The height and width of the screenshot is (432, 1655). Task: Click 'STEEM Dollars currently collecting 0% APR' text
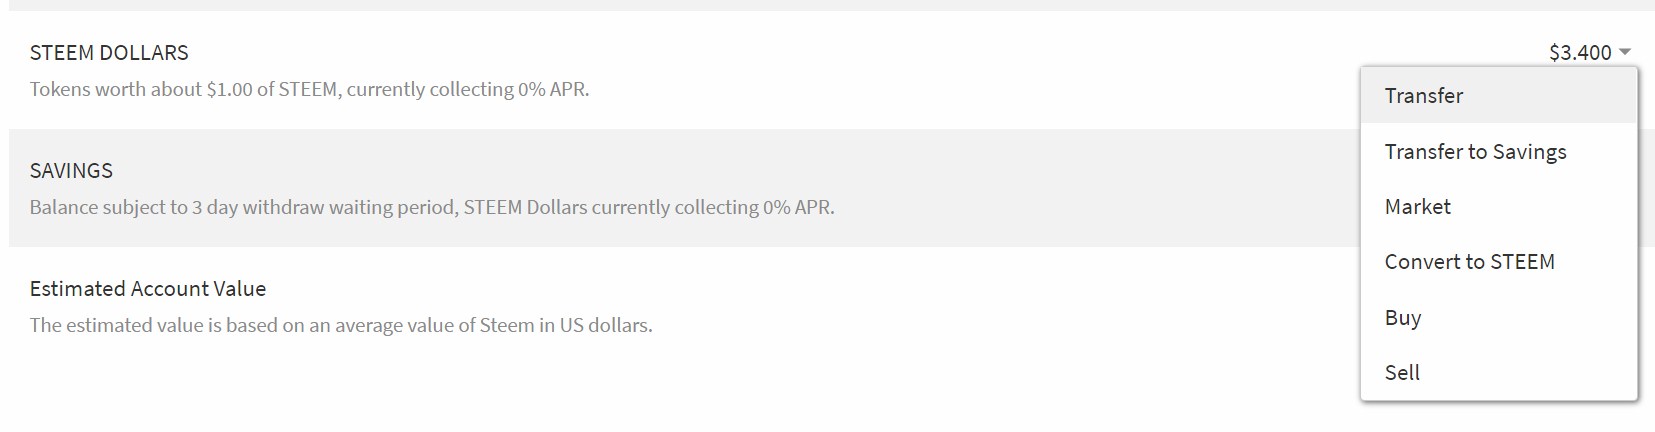[x=648, y=207]
